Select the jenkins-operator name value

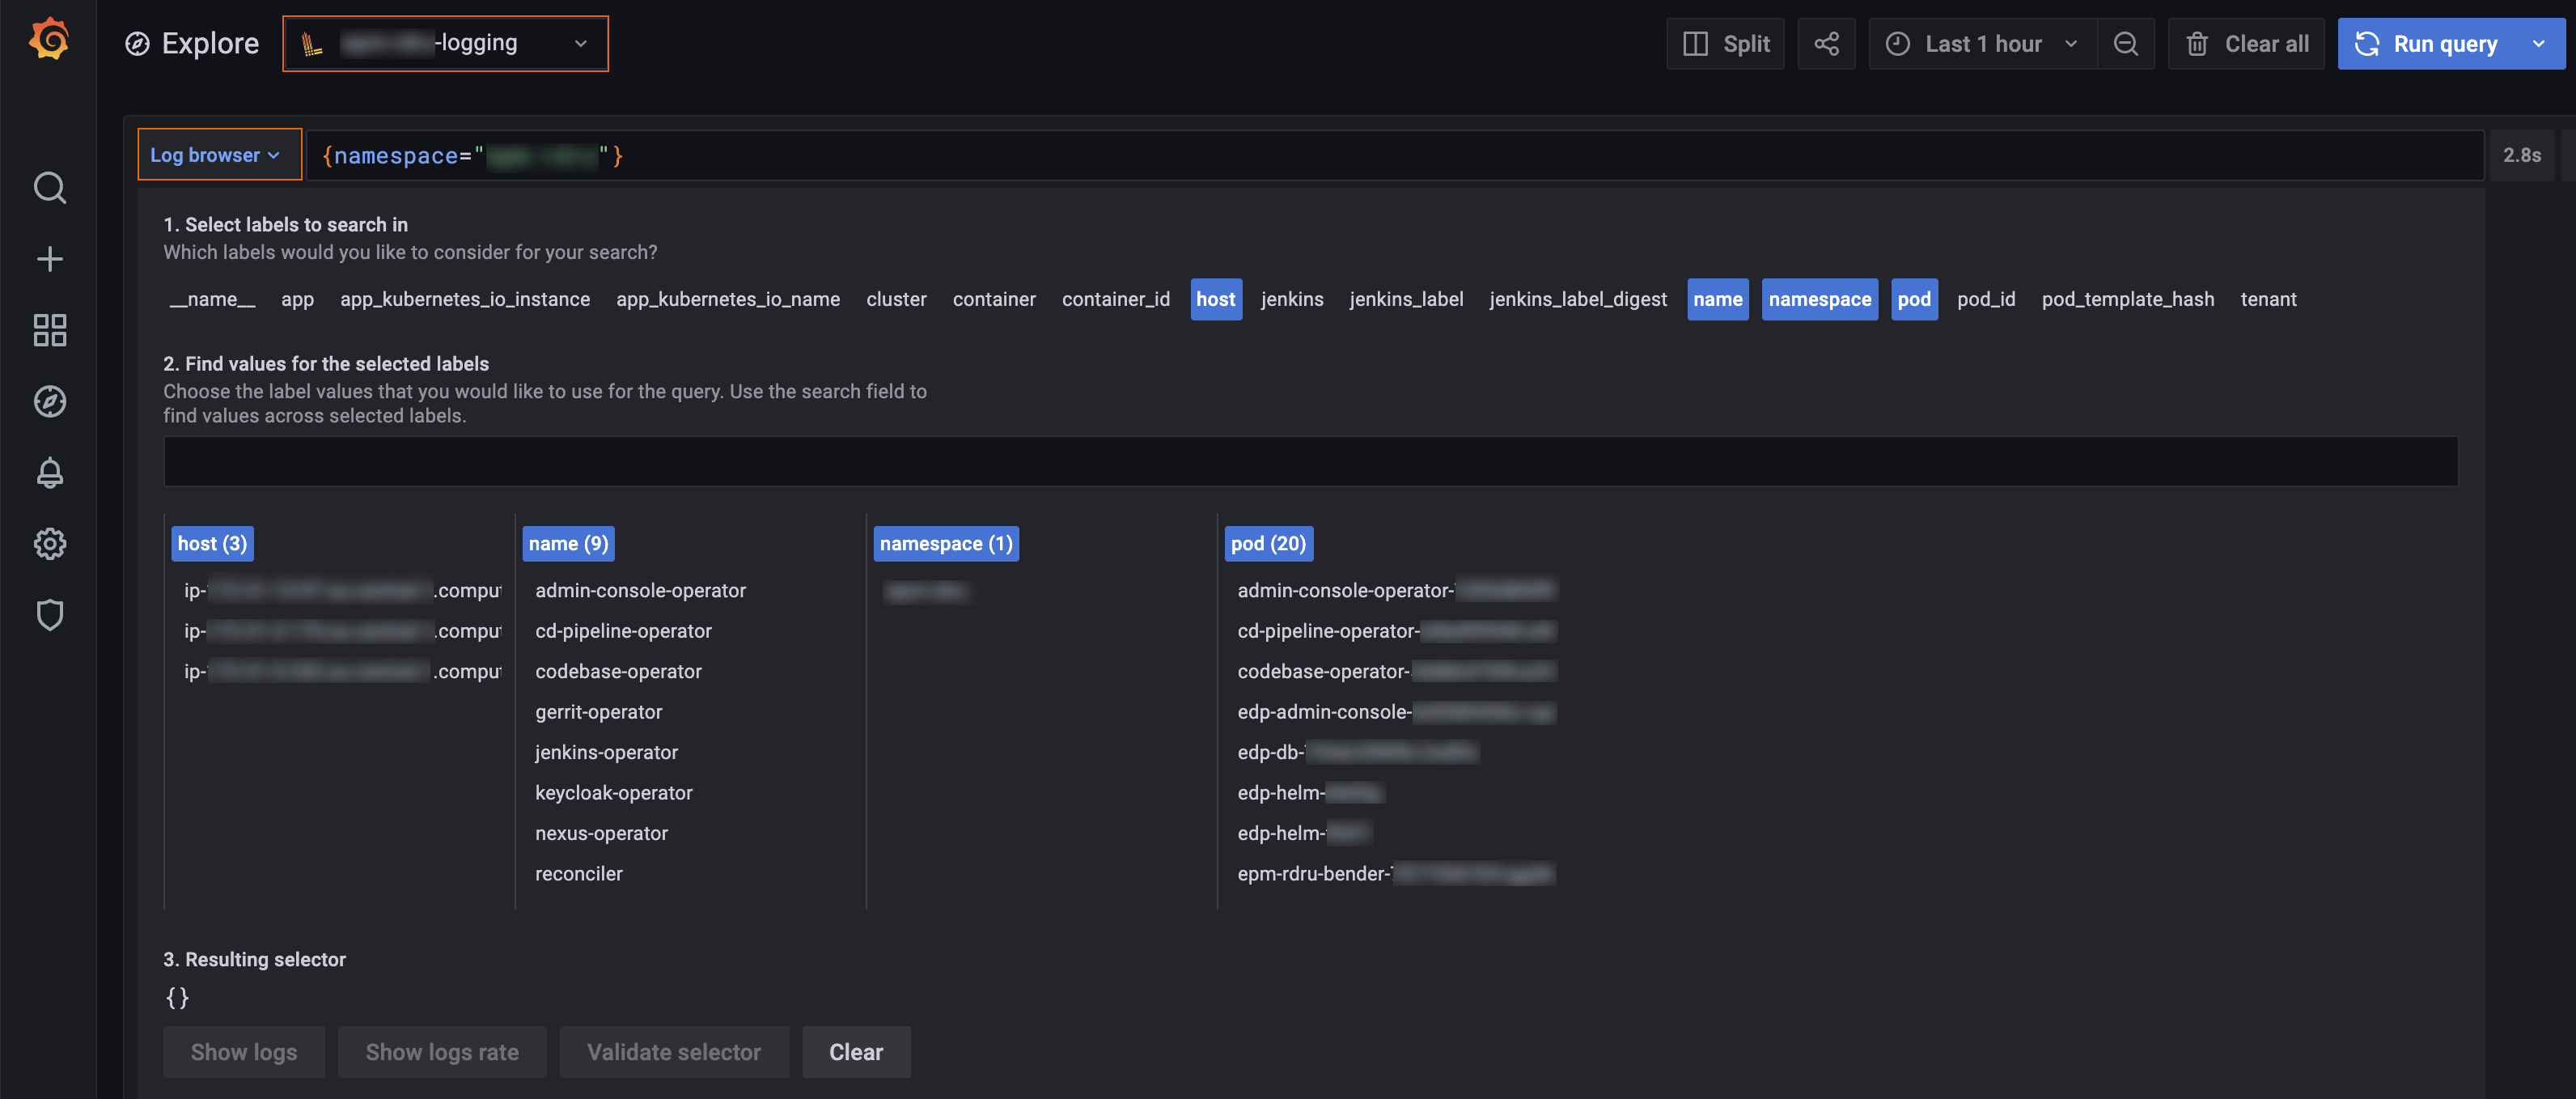click(x=606, y=752)
